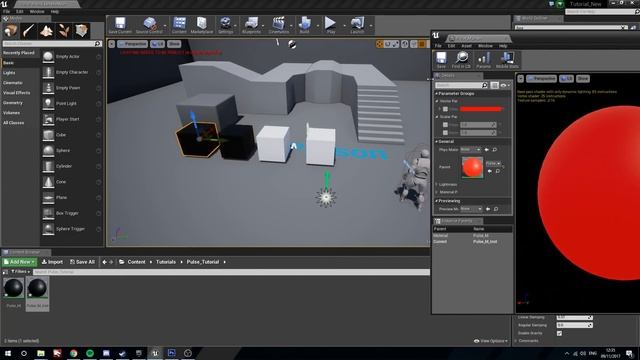Viewport: 640px width, 360px height.
Task: Toggle the Enable Gravity checkbox
Action: coord(559,333)
